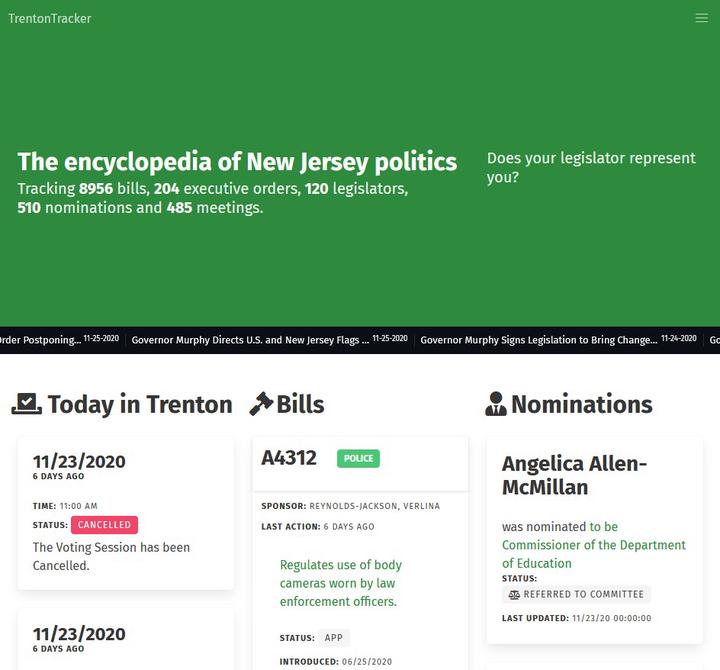
Task: Open Angelica Allen-McMillan nomination
Action: point(574,475)
